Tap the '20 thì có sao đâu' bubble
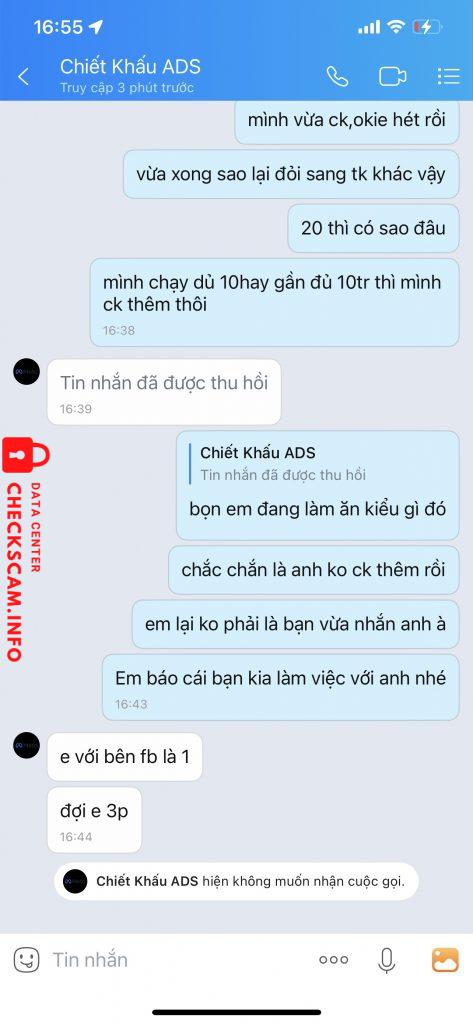The width and height of the screenshot is (473, 1024). [x=374, y=228]
